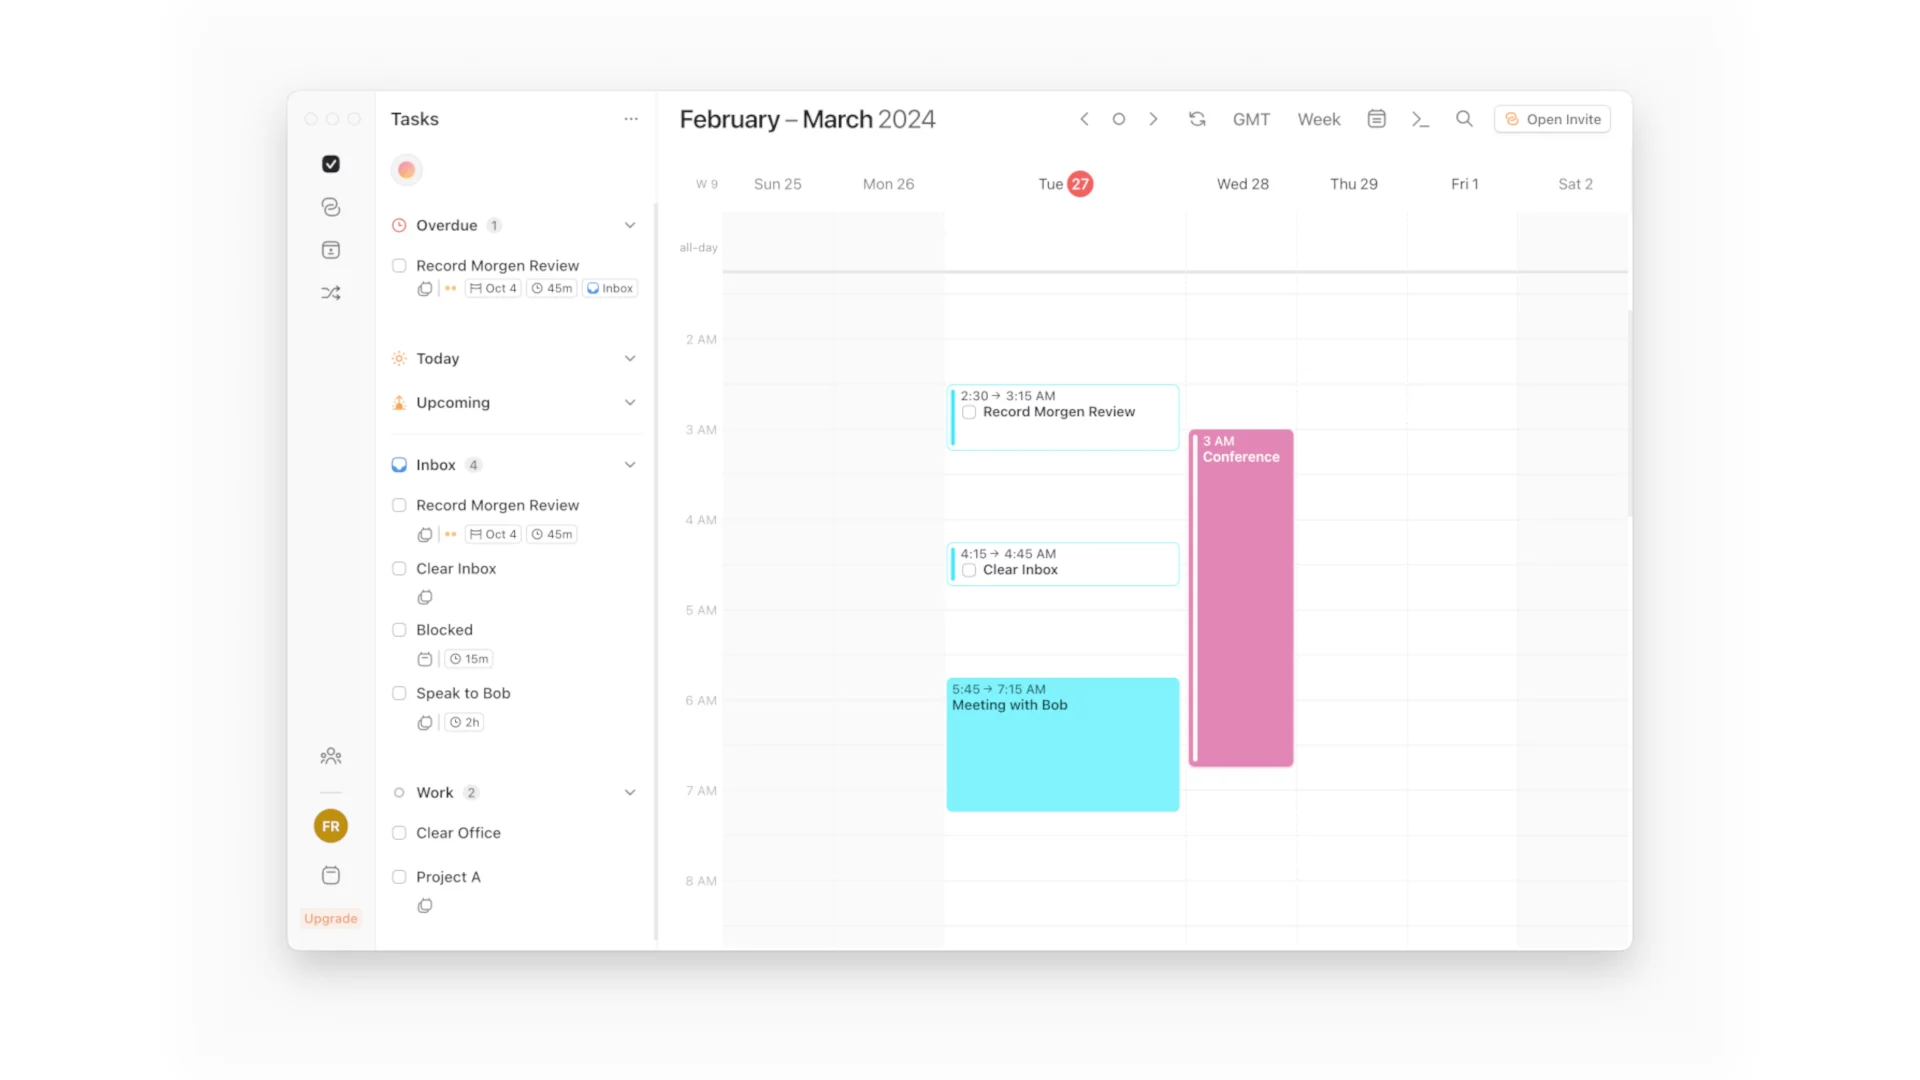1920x1080 pixels.
Task: Click the terminal/command line icon
Action: pos(1420,119)
